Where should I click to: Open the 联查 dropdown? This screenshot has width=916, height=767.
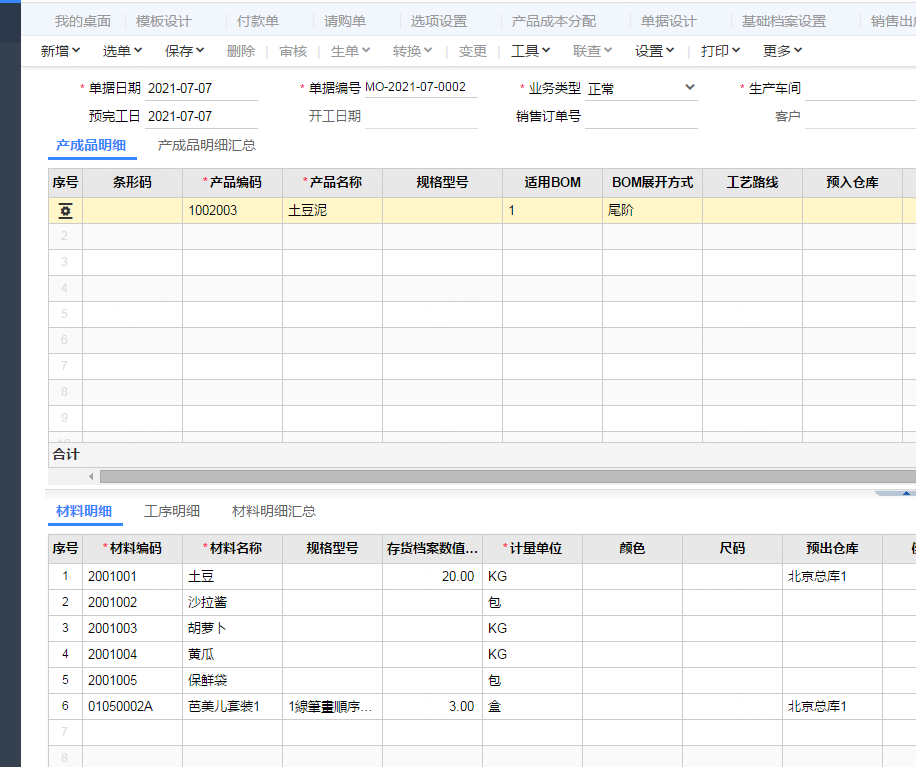click(592, 51)
